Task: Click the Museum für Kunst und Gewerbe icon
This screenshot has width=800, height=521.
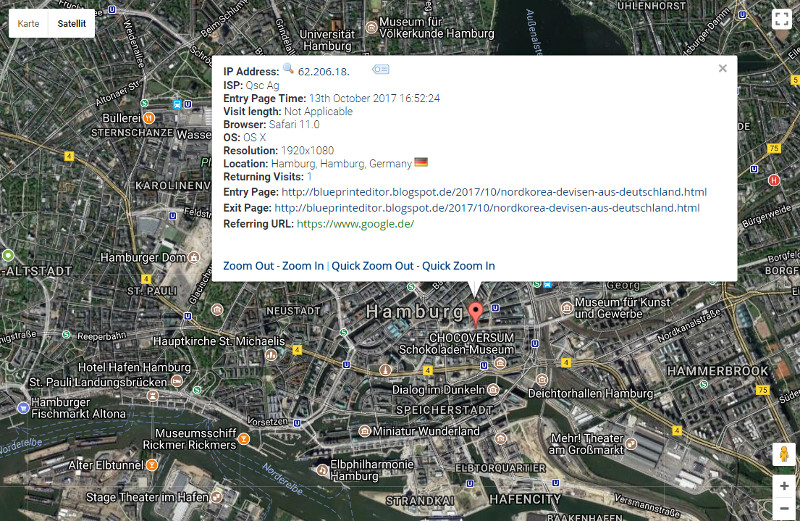Action: 567,308
